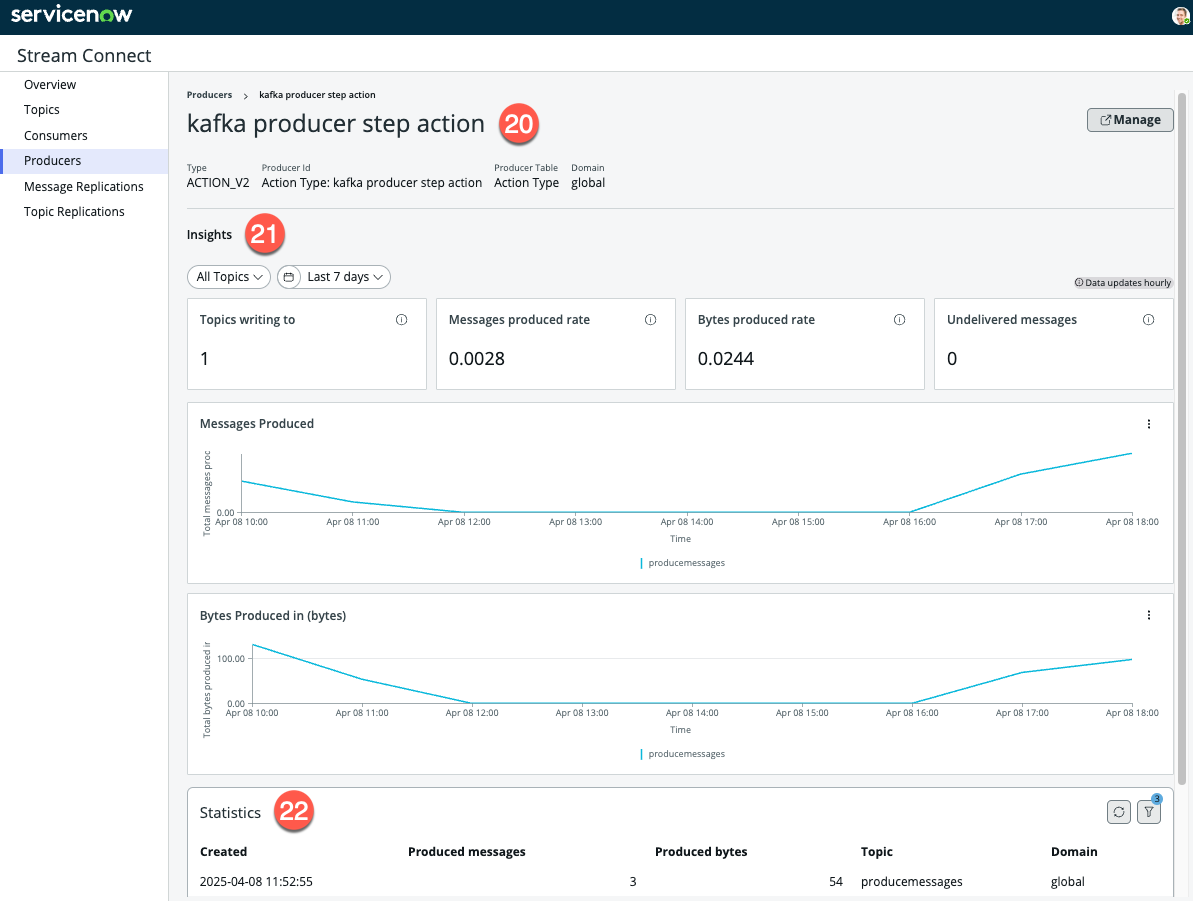
Task: Open Statistics filter panel
Action: [1149, 812]
